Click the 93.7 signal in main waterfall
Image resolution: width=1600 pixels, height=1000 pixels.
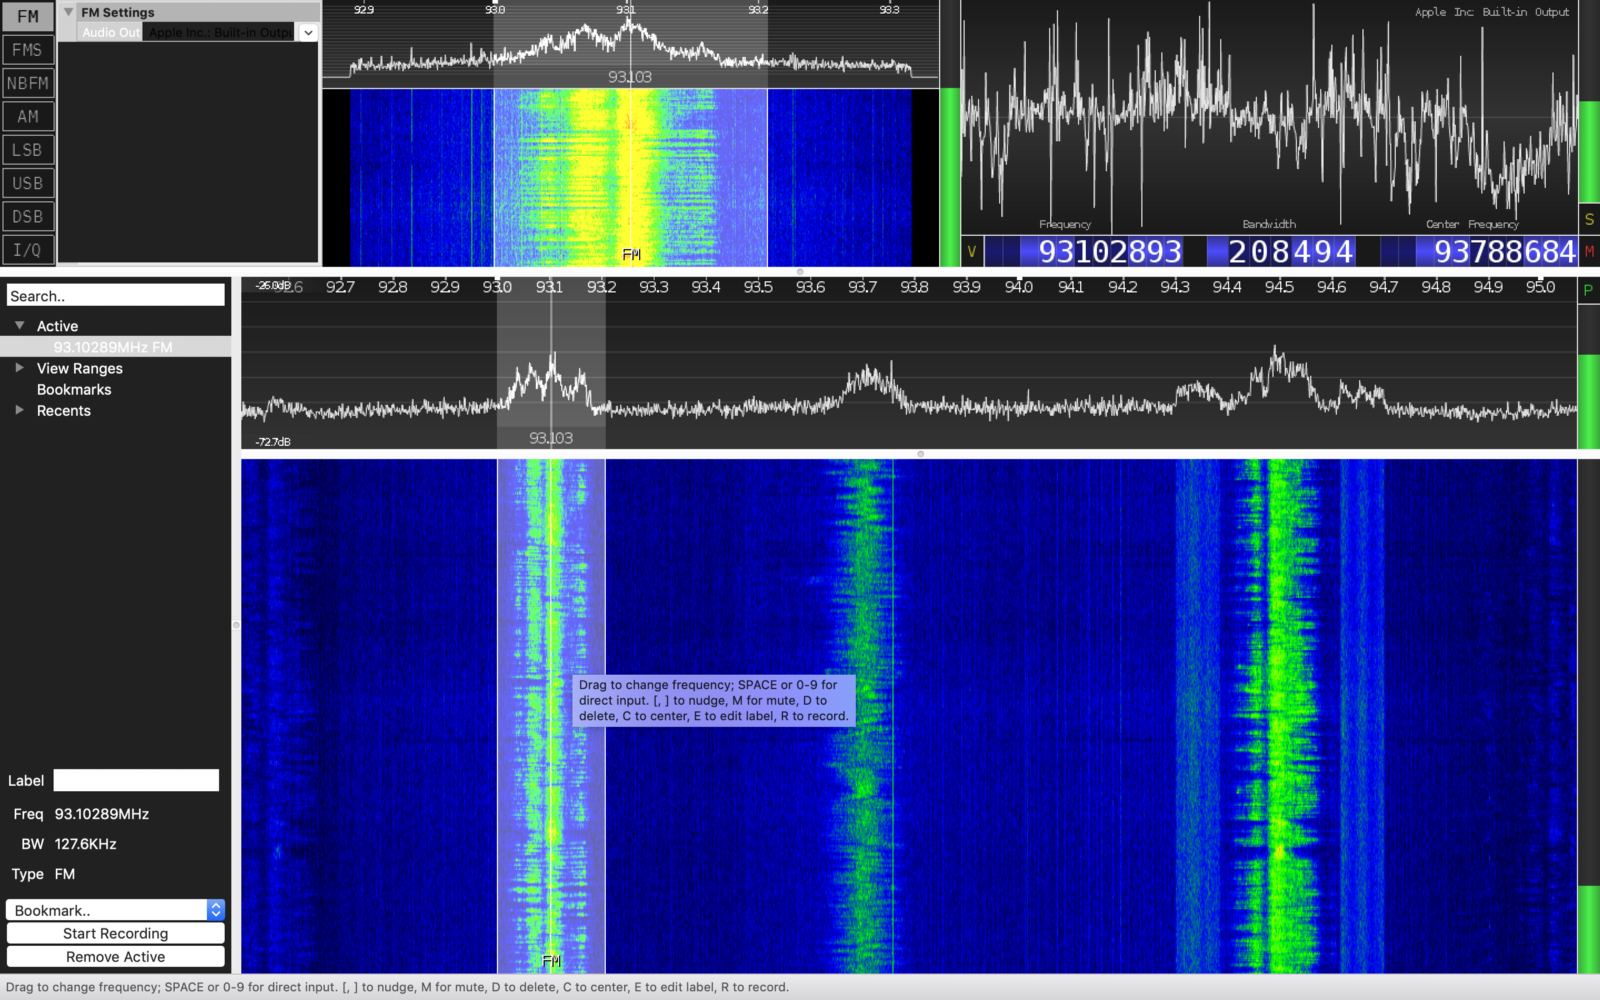pos(864,715)
